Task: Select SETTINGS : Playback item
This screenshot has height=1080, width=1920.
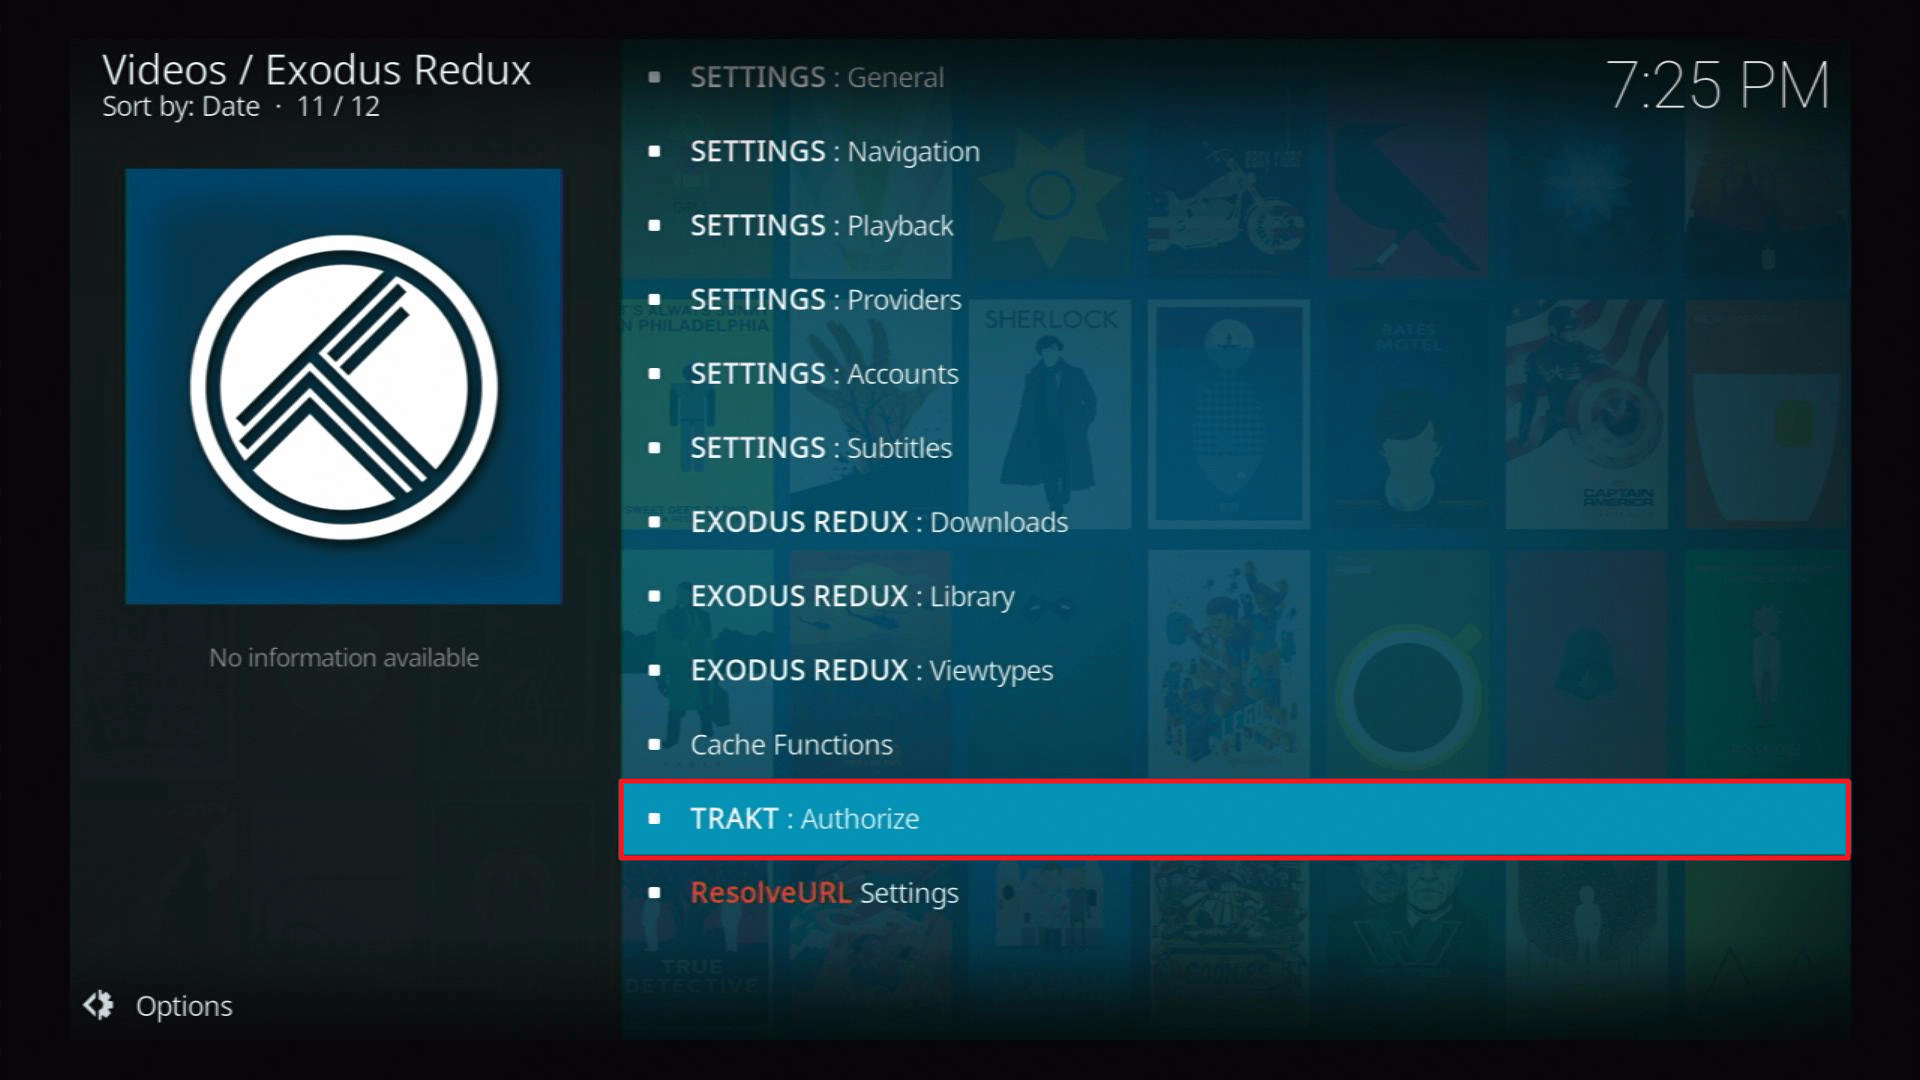Action: pyautogui.click(x=821, y=226)
